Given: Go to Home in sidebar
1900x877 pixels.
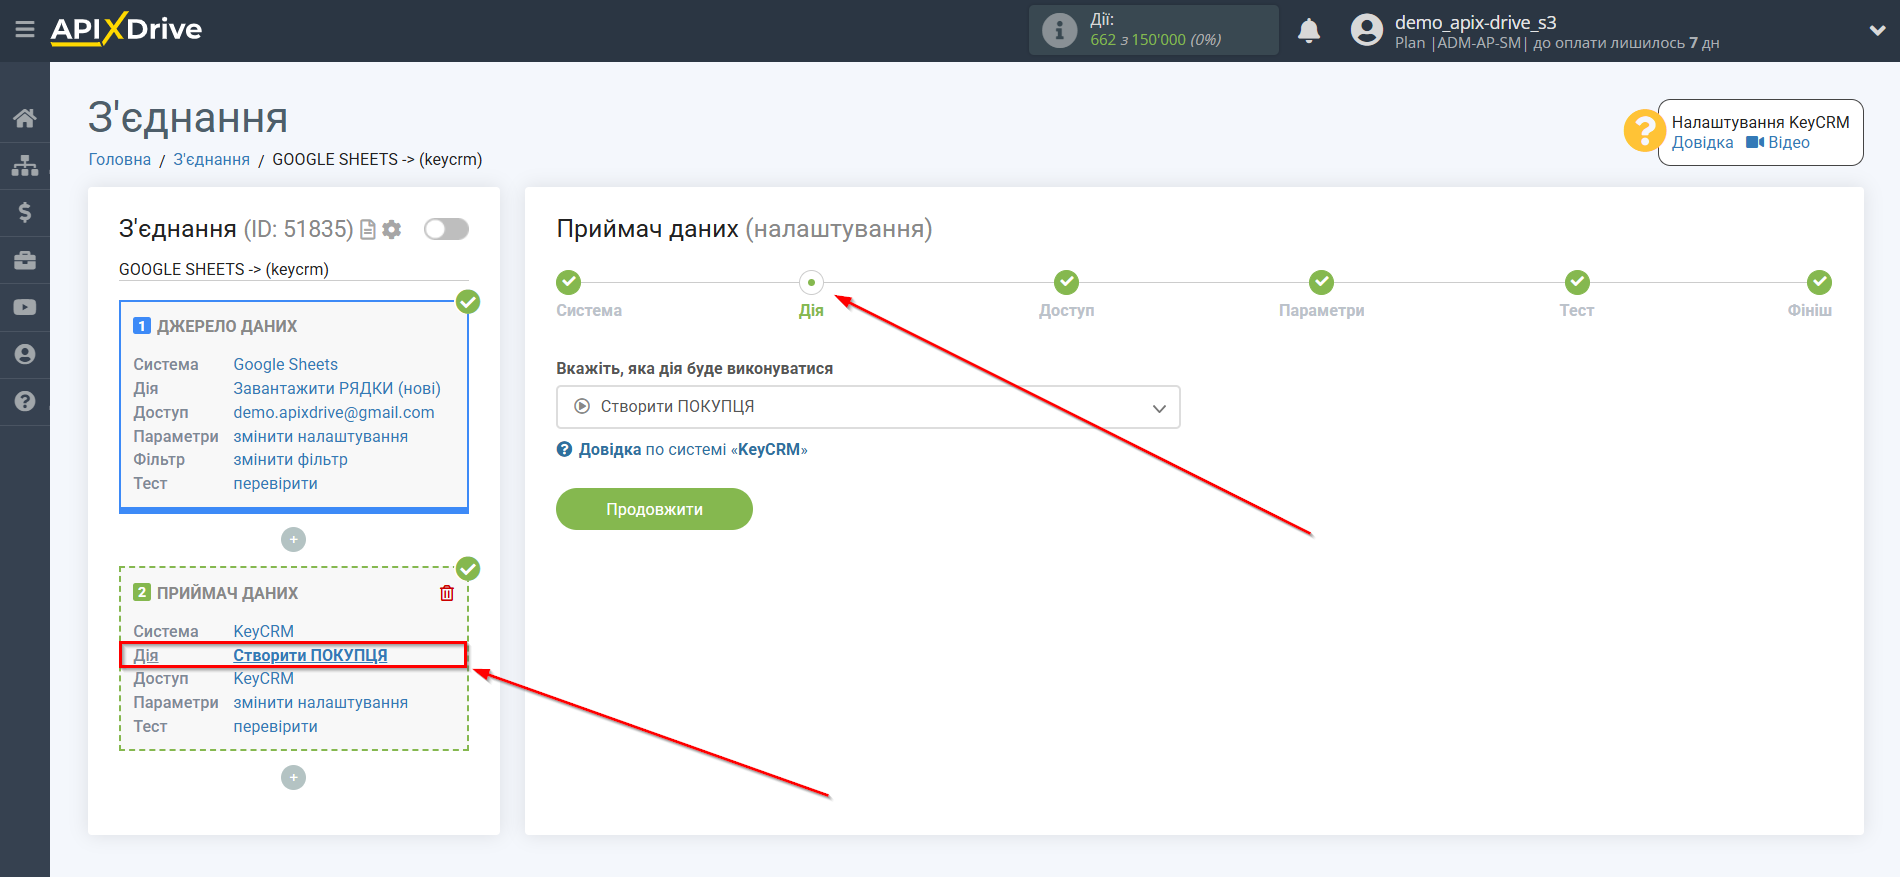Looking at the screenshot, I should coord(25,118).
